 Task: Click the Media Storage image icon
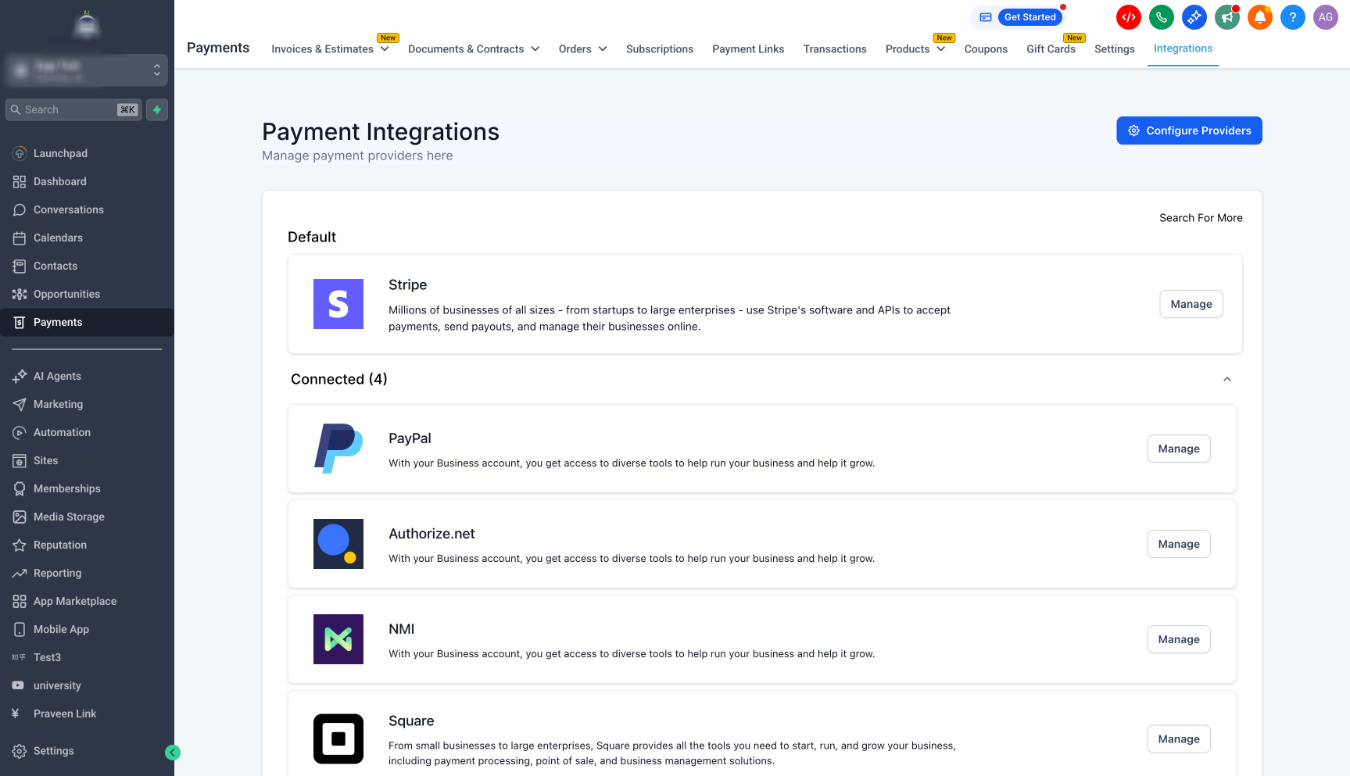(19, 517)
